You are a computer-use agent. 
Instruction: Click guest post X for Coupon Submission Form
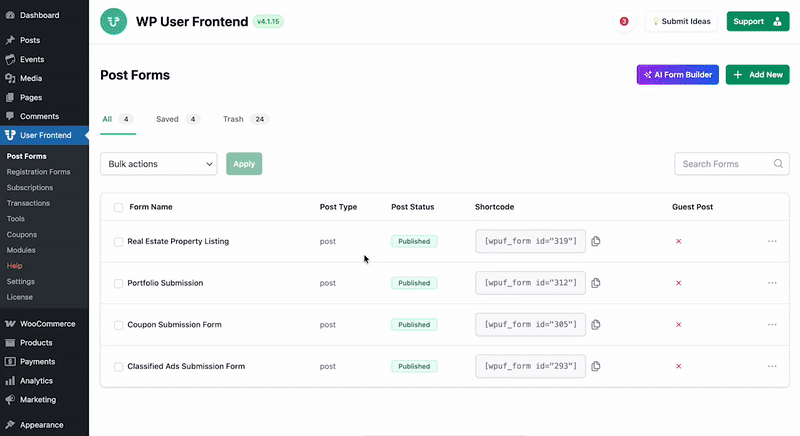(679, 325)
